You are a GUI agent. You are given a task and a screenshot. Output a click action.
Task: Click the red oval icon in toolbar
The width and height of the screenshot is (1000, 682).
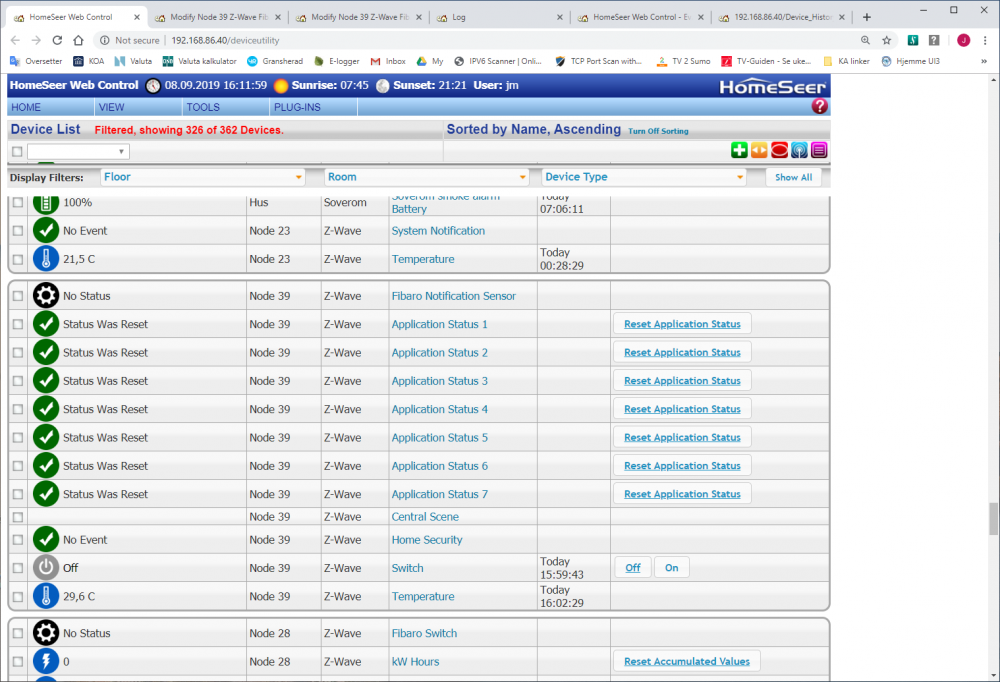(779, 150)
